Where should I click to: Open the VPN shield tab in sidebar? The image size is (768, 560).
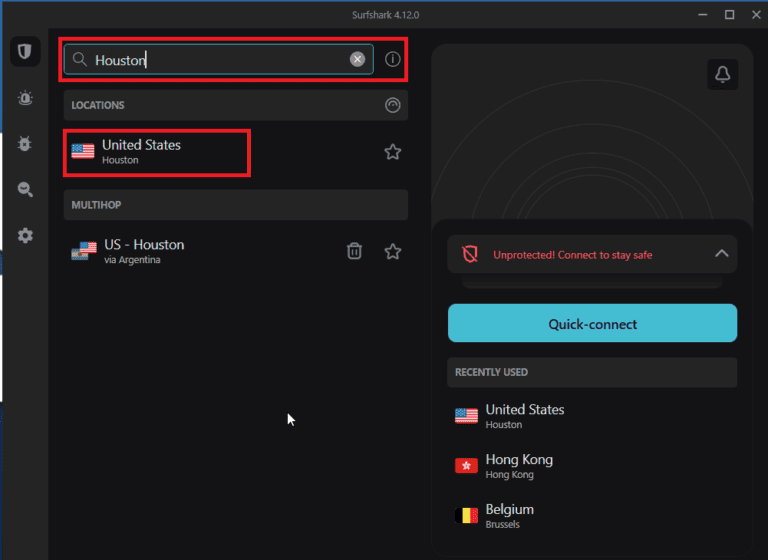tap(25, 53)
